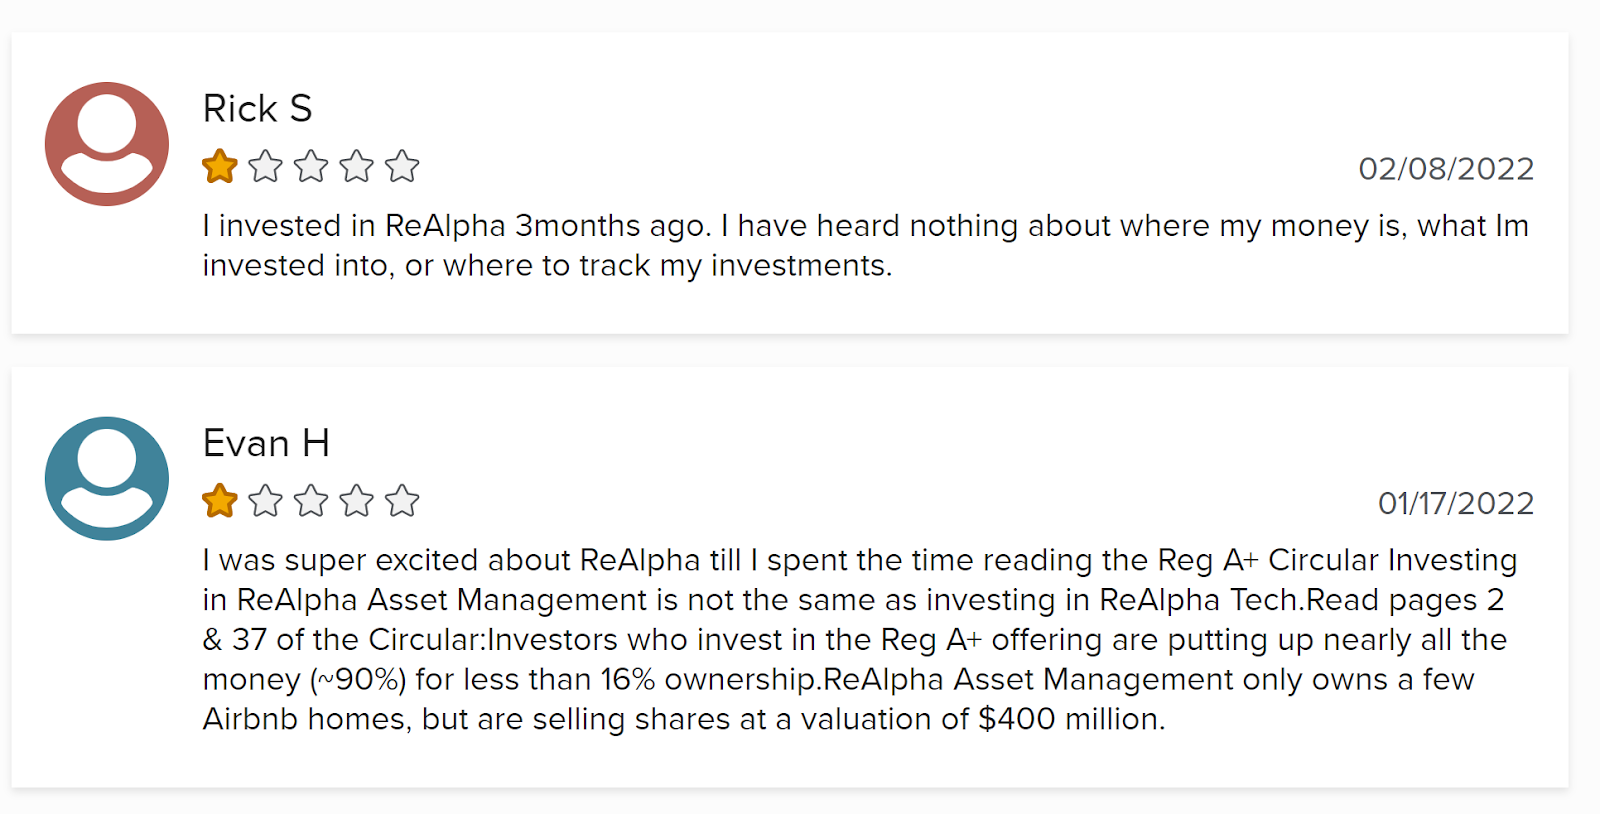Screen dimensions: 1600x814
Task: Click the review date 01/17/2022
Action: pyautogui.click(x=1456, y=503)
